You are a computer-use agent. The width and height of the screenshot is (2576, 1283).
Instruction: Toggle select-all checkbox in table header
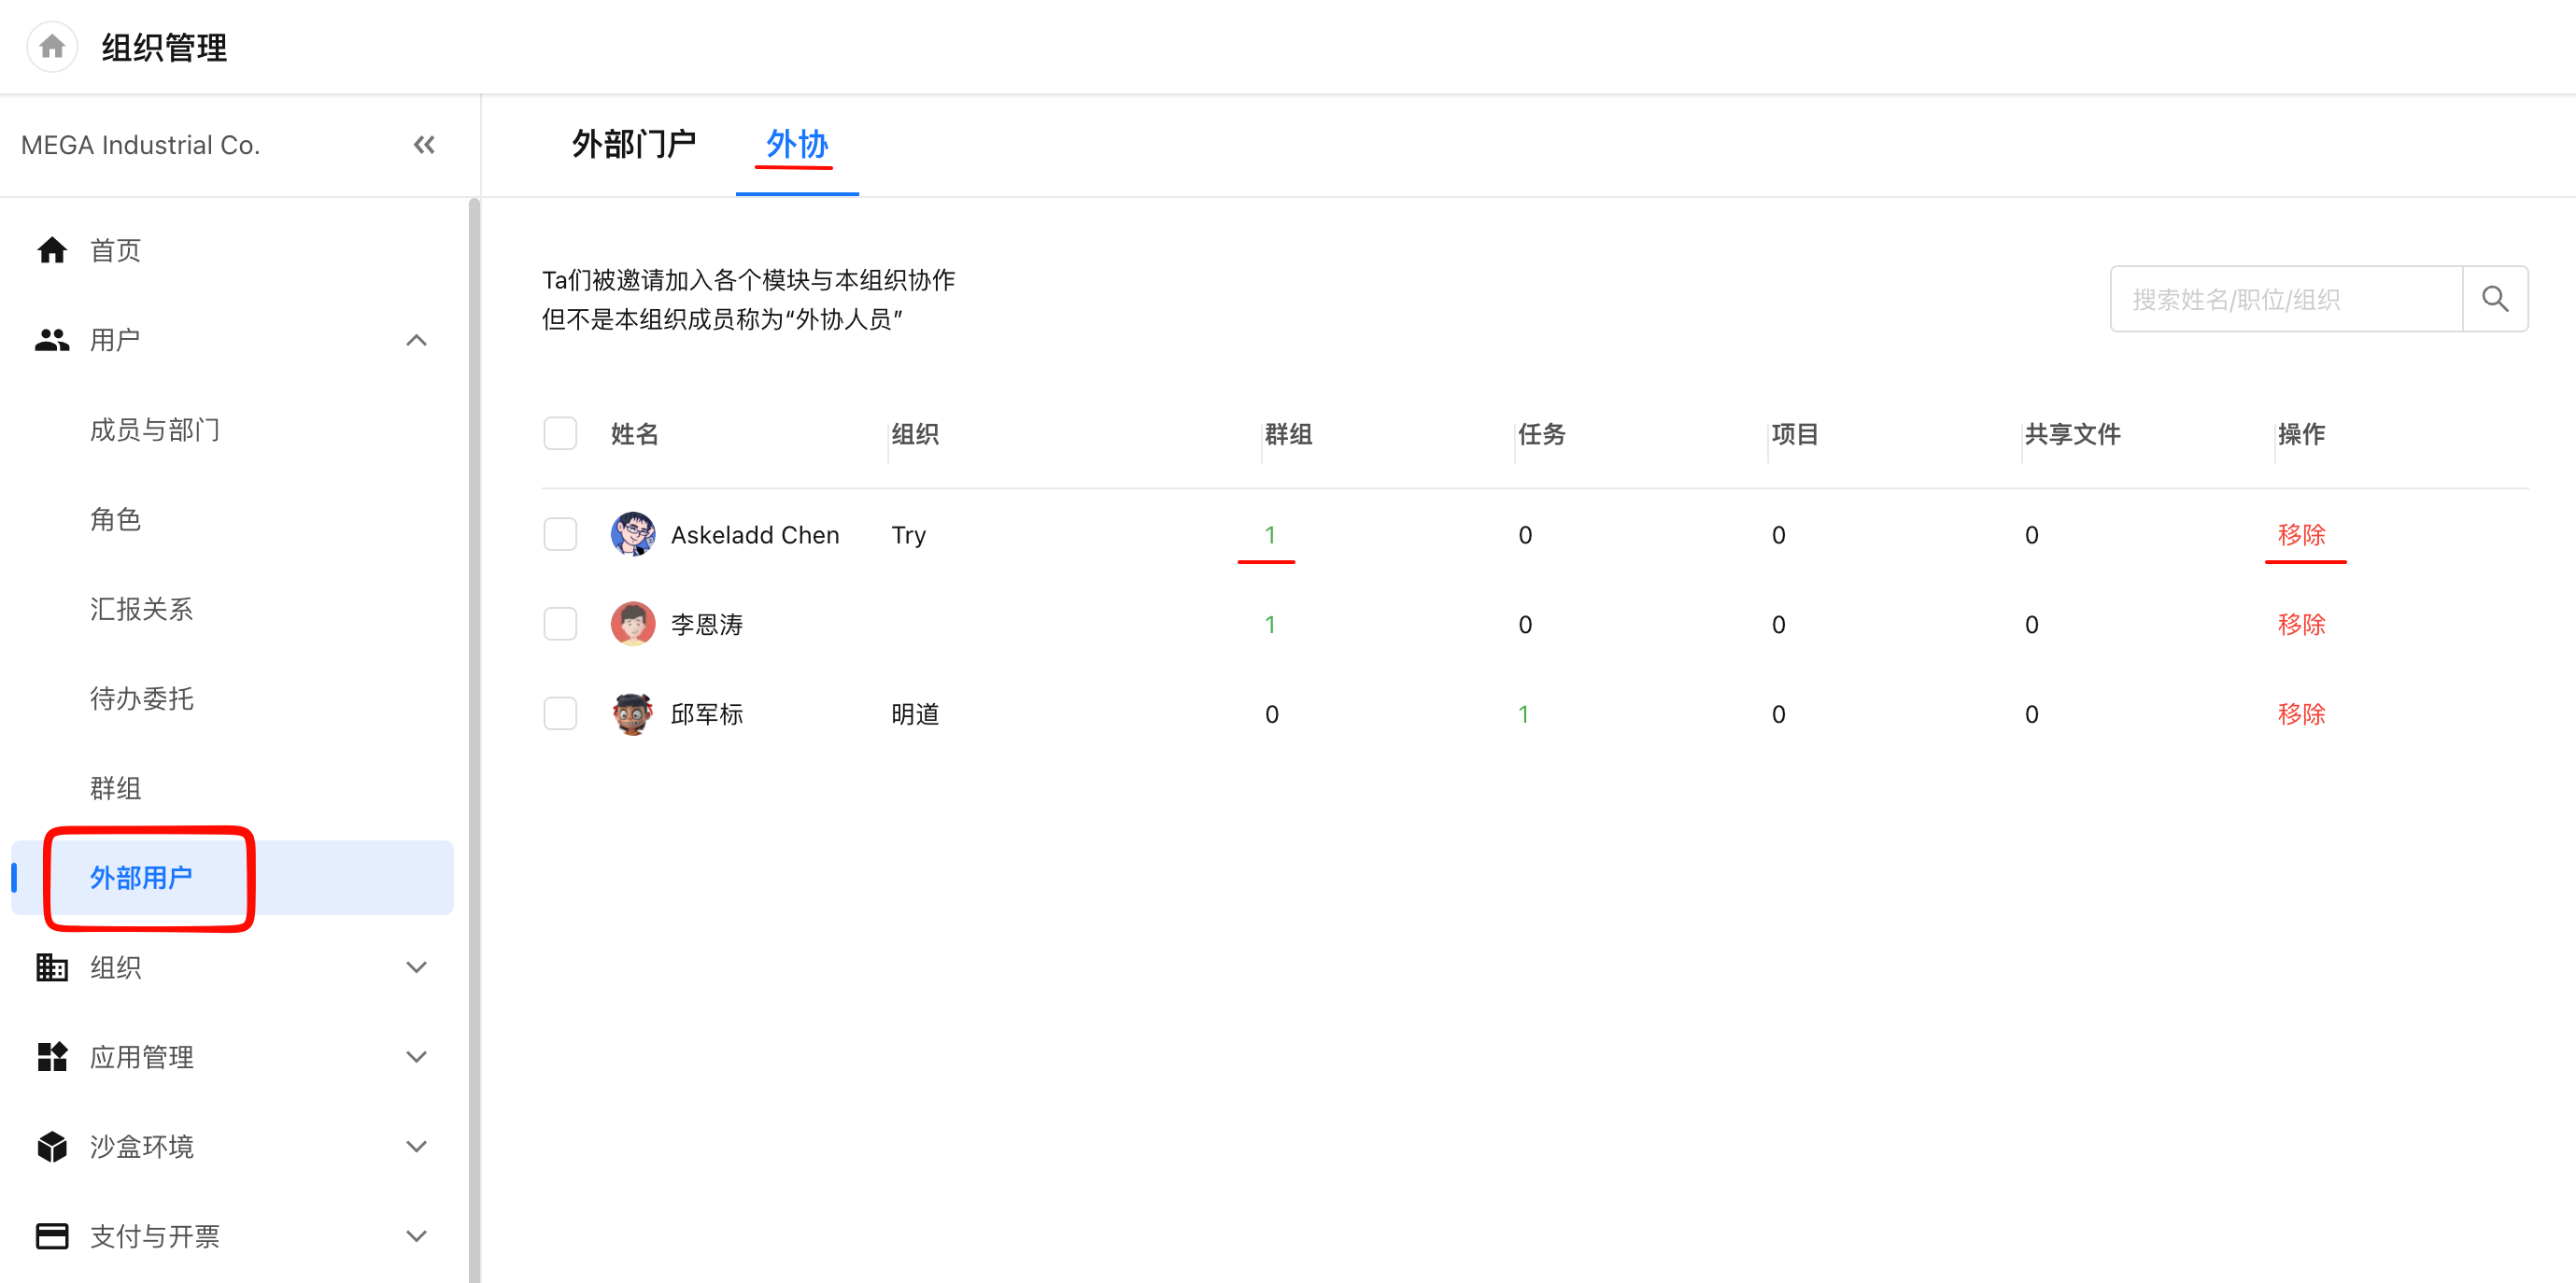coord(560,434)
